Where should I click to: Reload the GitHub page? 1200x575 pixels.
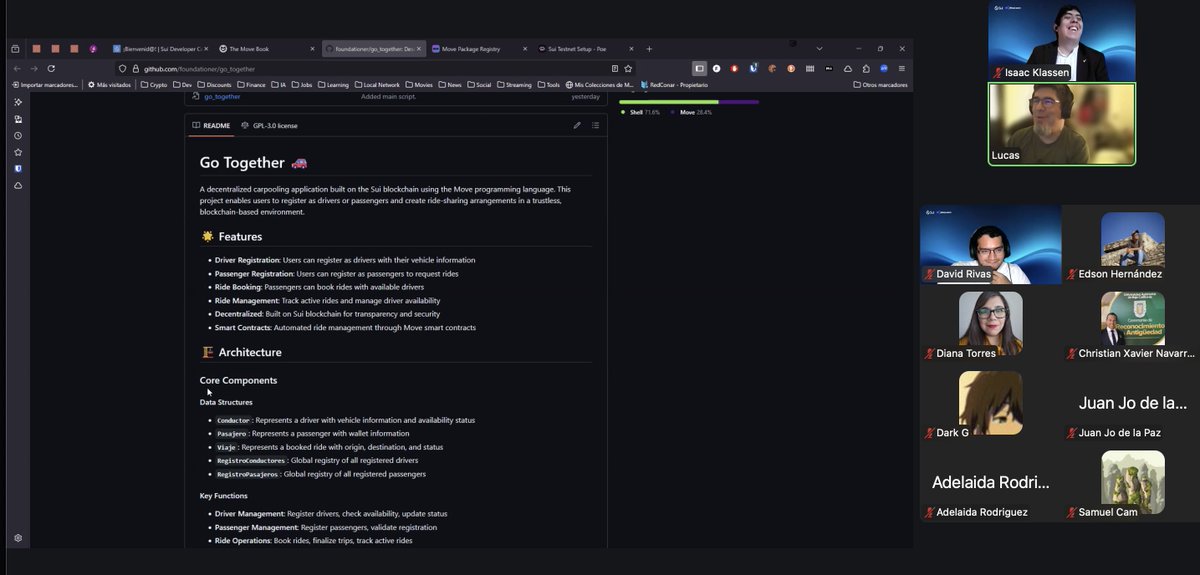pos(51,68)
